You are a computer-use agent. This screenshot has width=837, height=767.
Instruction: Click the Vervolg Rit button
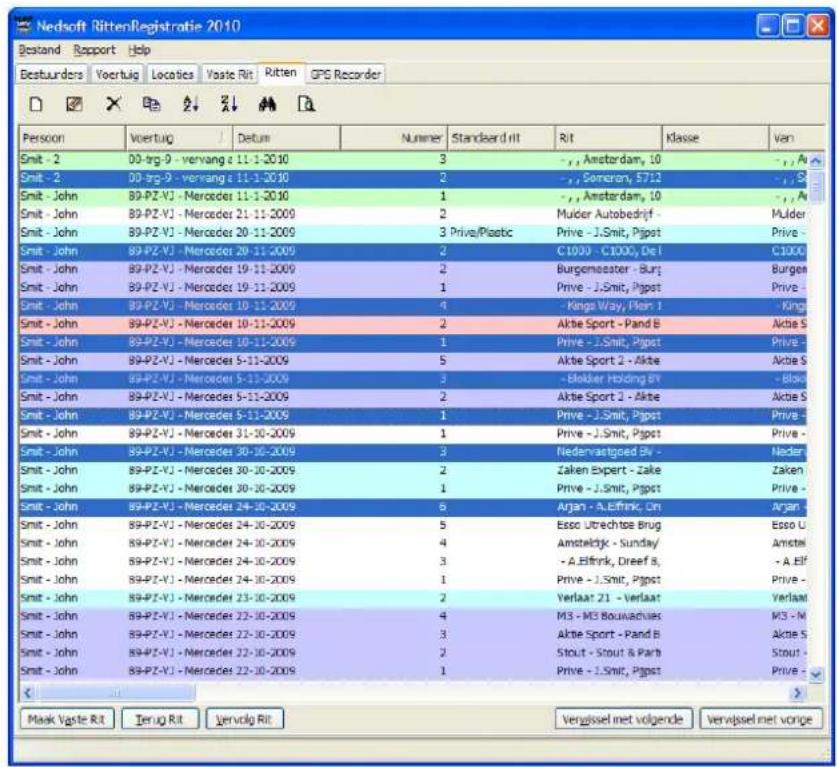(244, 719)
